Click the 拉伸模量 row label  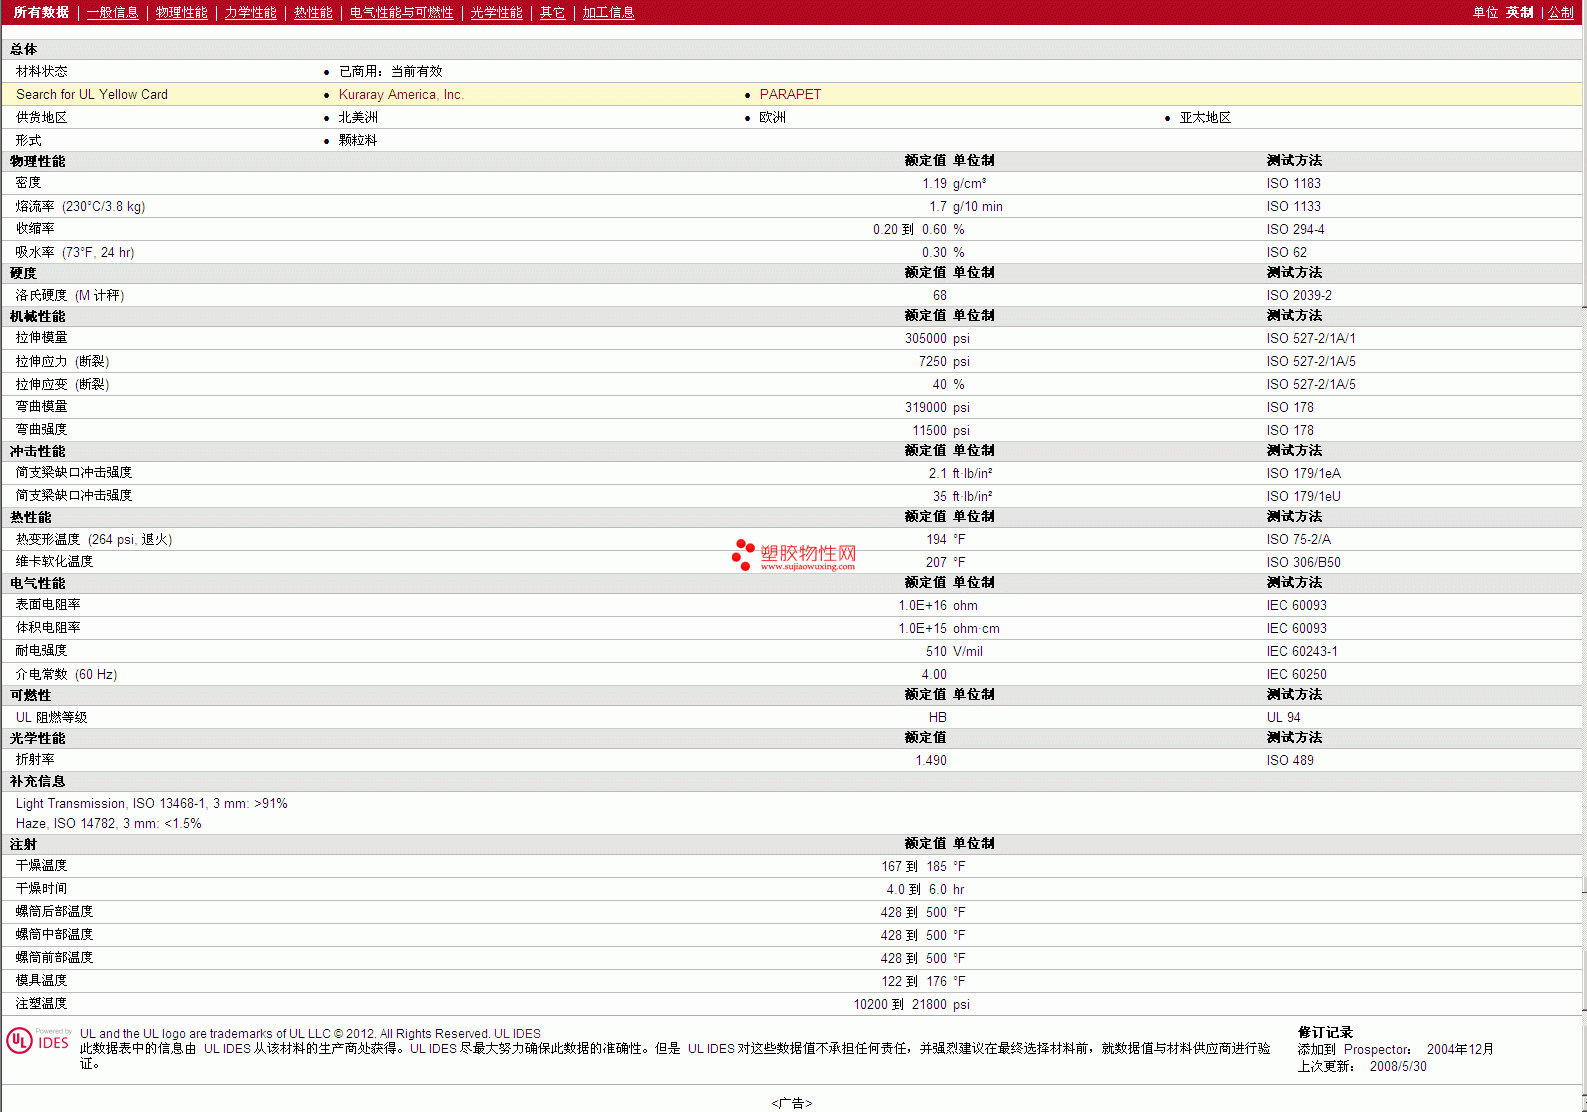[x=41, y=337]
